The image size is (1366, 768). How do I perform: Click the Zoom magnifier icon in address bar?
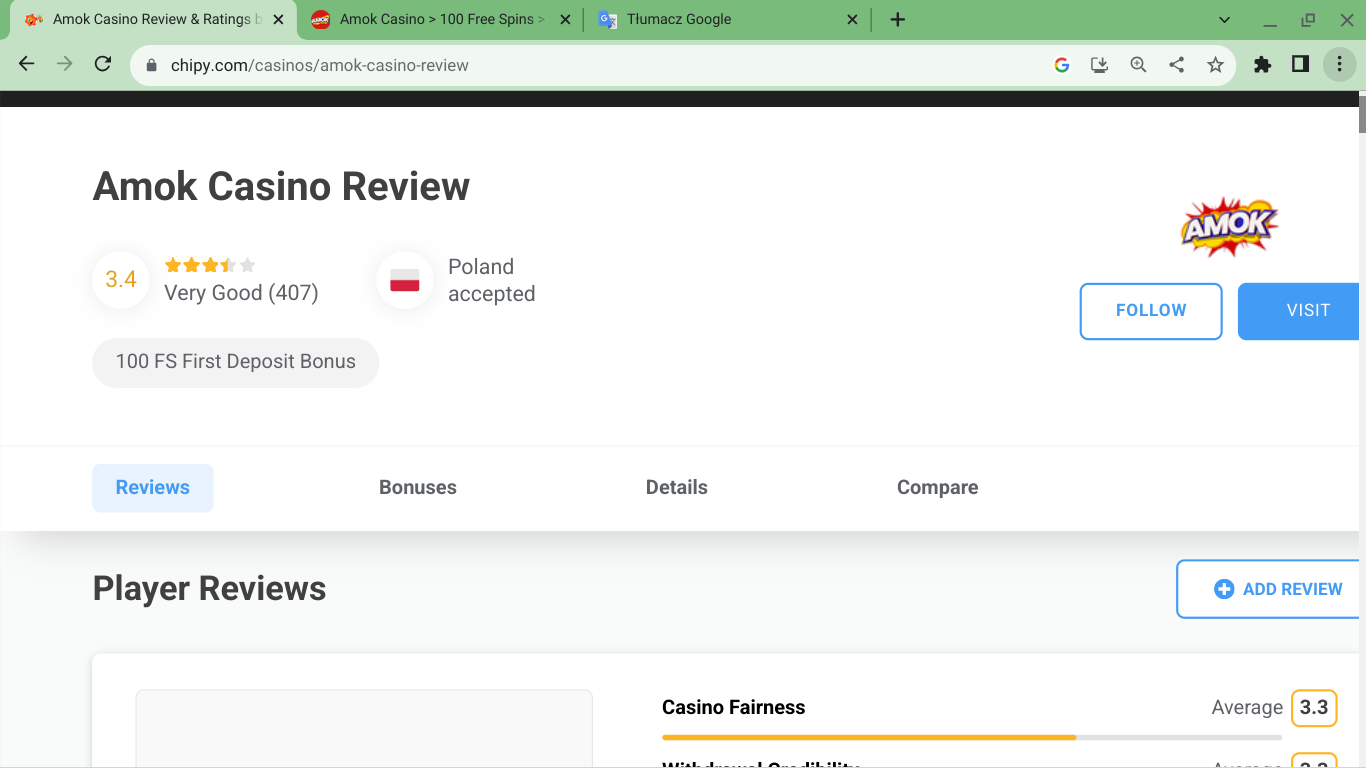(x=1138, y=65)
